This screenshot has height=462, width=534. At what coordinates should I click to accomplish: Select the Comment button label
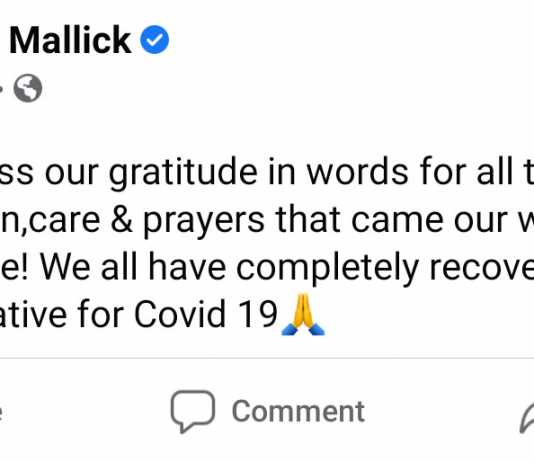click(298, 412)
